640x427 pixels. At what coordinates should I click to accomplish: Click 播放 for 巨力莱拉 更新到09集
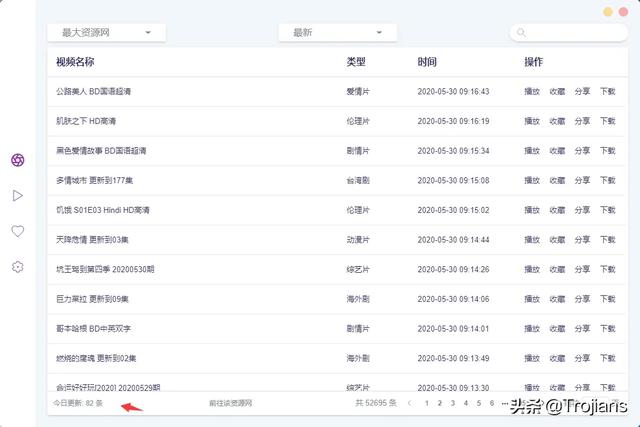pyautogui.click(x=531, y=299)
